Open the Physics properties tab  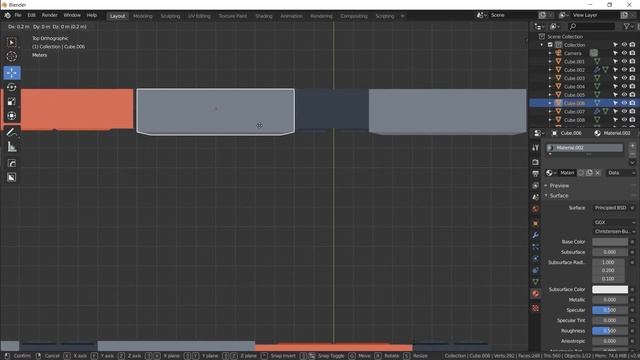pos(535,258)
